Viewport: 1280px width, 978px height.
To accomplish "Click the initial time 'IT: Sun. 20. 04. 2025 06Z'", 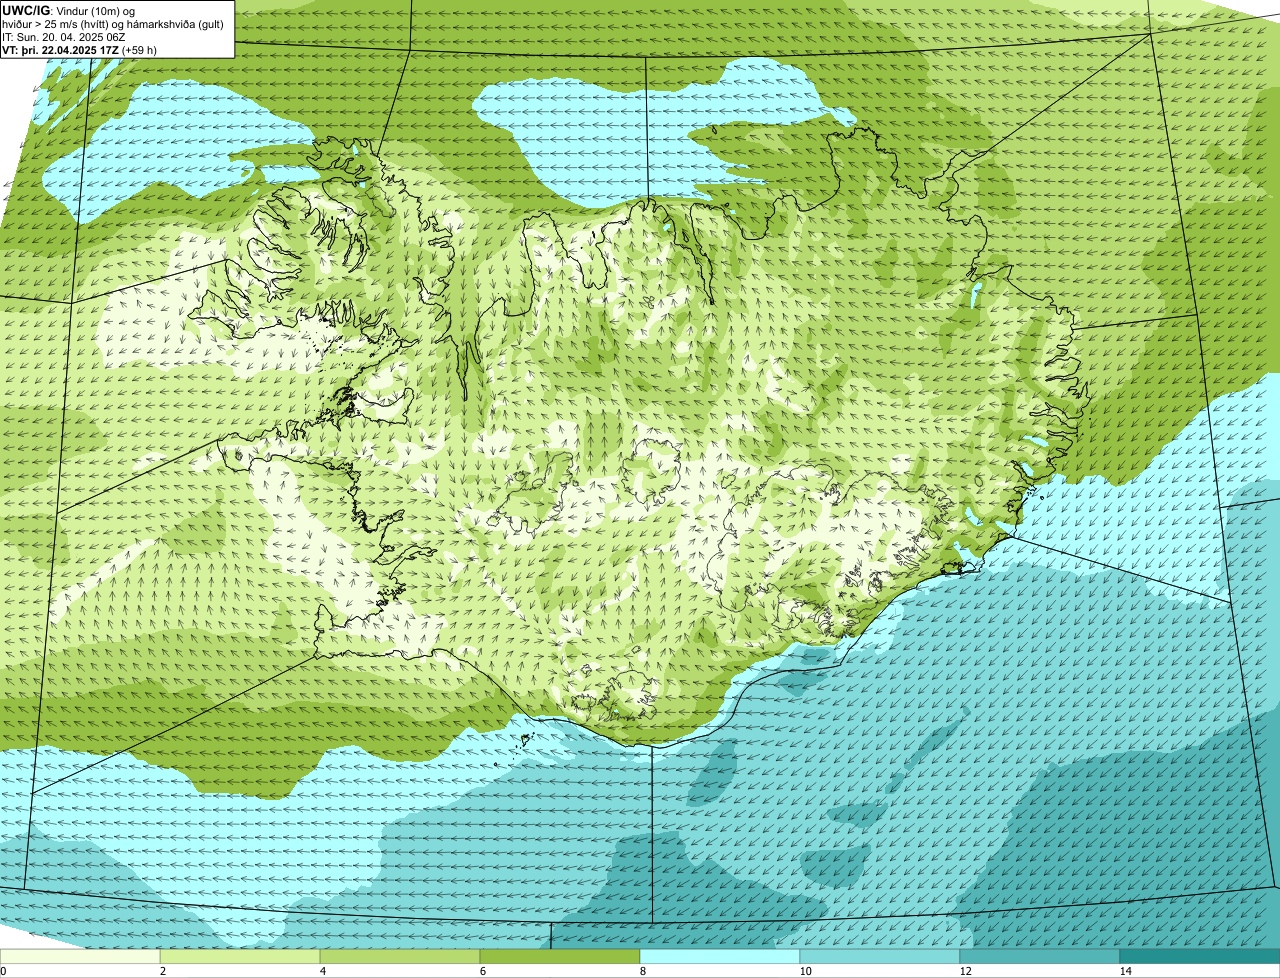I will (64, 36).
